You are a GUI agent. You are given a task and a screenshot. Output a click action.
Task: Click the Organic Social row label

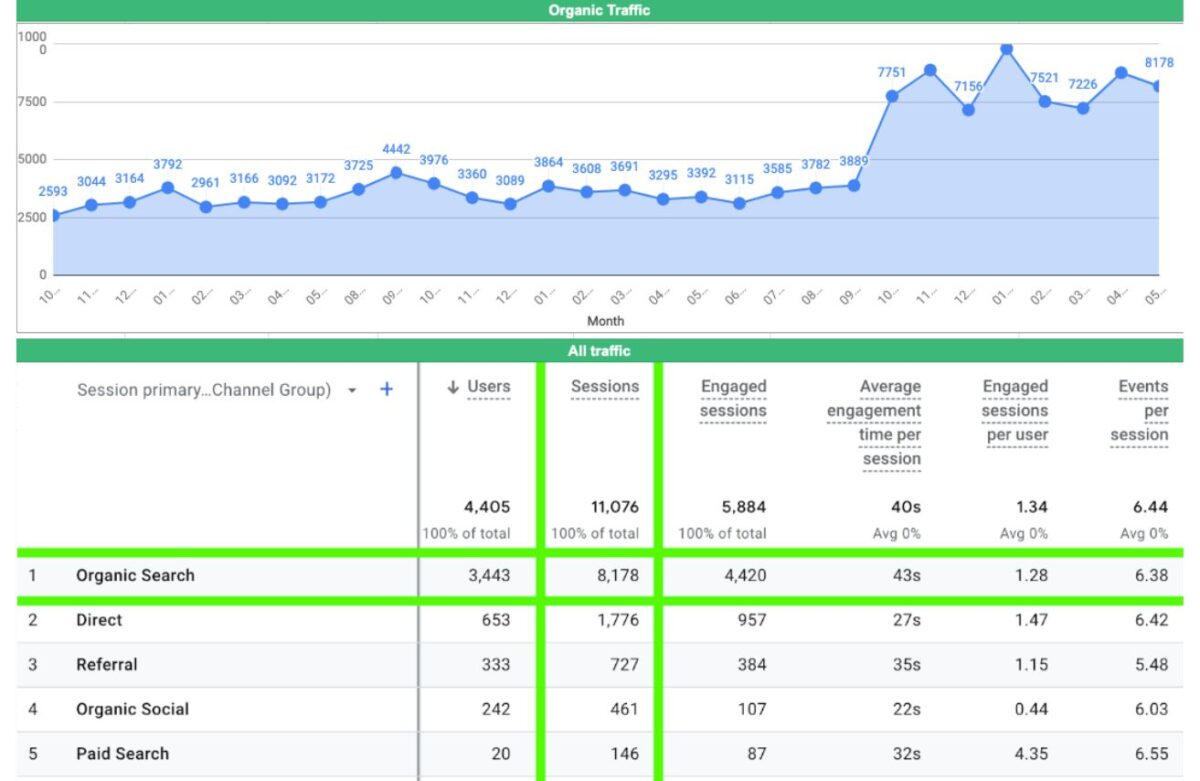point(132,709)
